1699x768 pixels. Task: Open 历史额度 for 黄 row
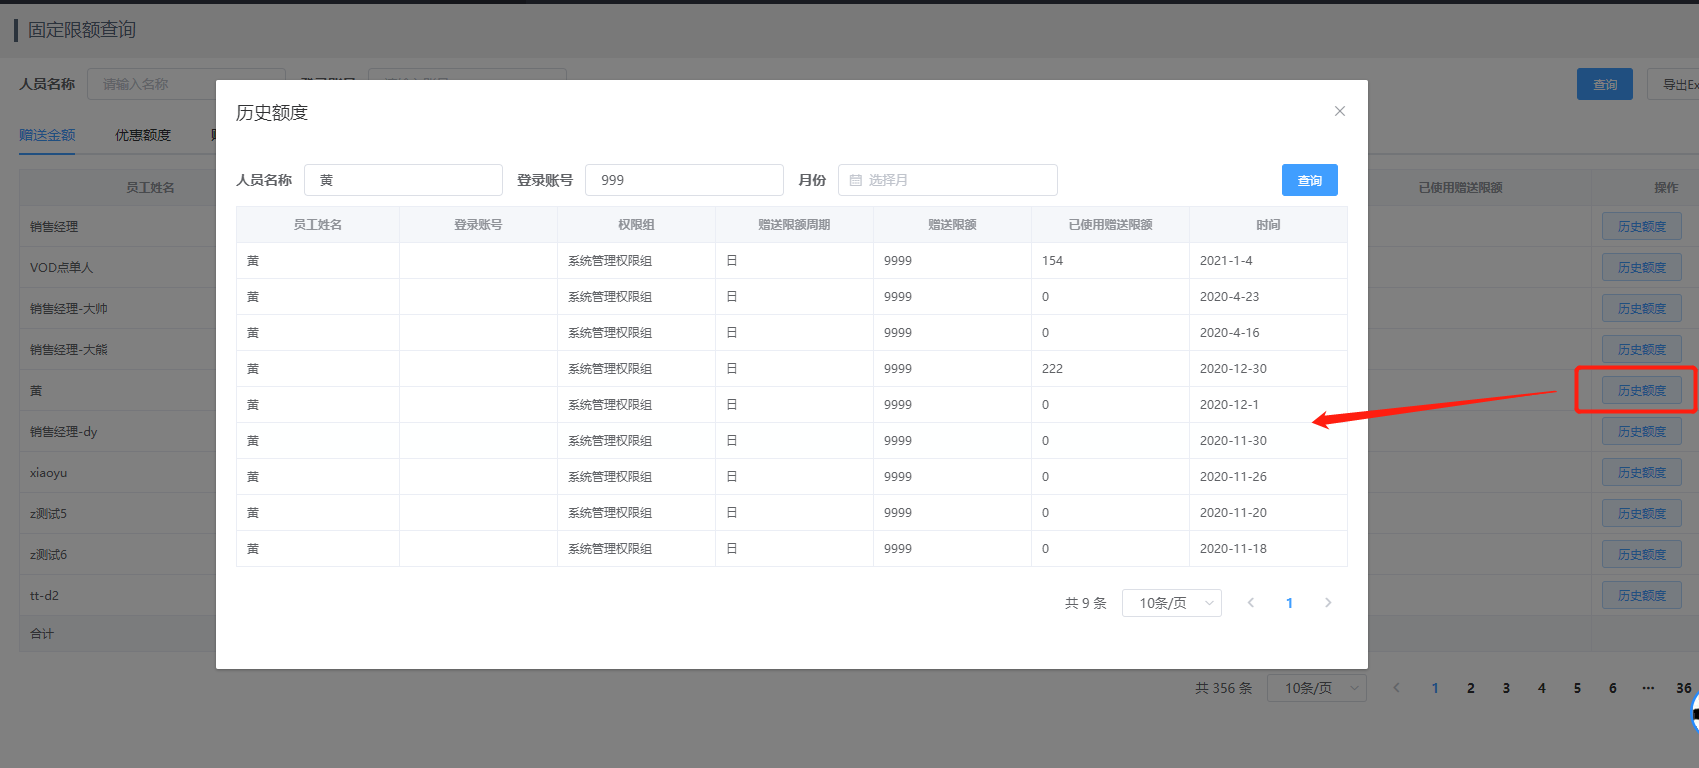(x=1642, y=390)
